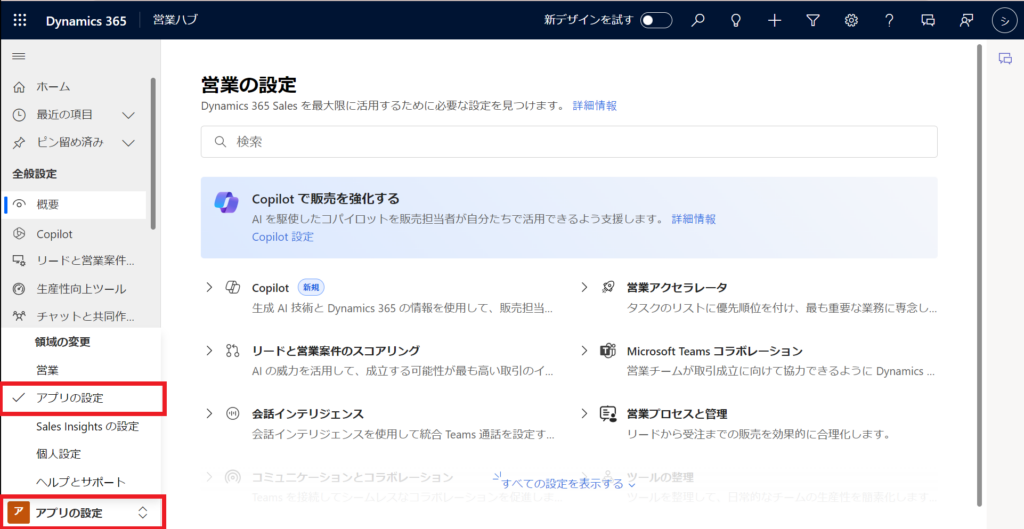Select 概要 in the sidebar

75,204
